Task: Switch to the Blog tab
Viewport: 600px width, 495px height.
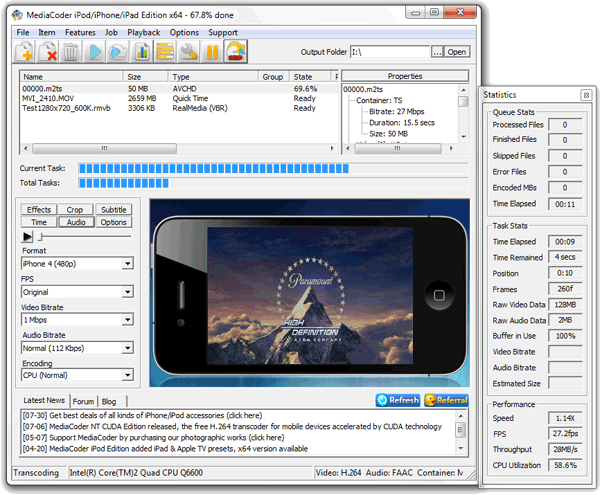Action: click(x=109, y=402)
